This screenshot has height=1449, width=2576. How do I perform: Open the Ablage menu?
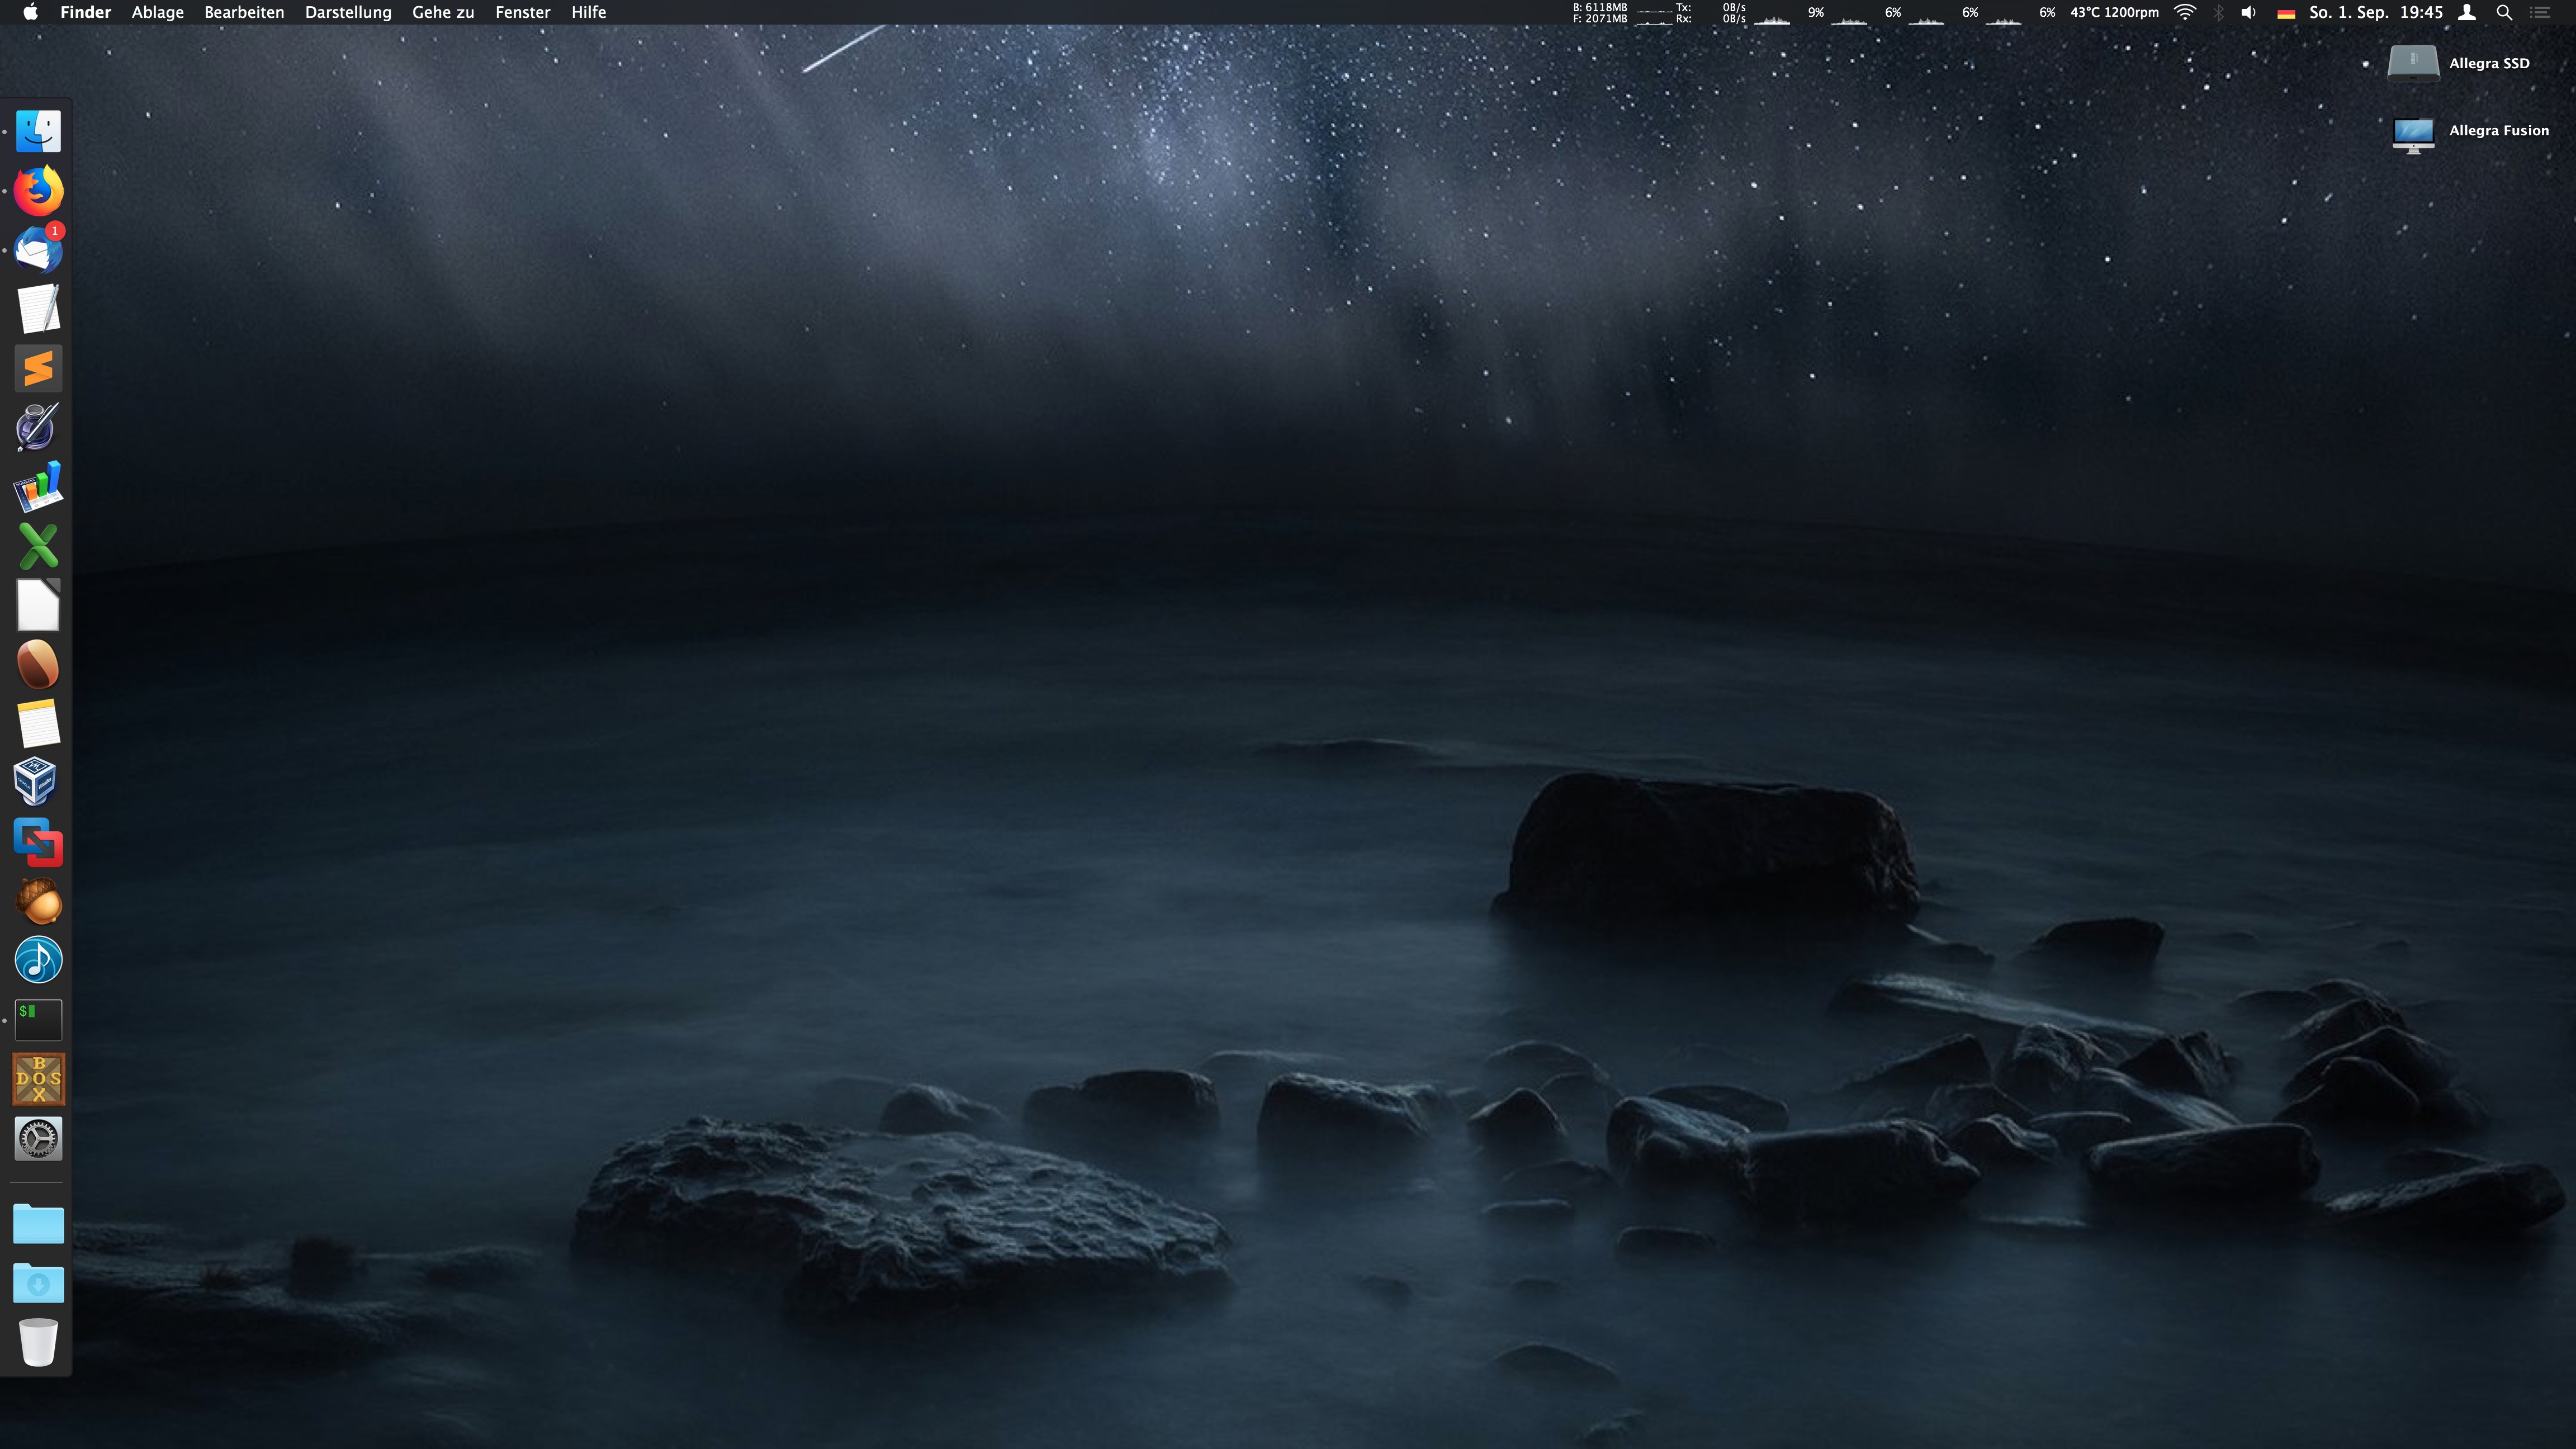pyautogui.click(x=157, y=13)
